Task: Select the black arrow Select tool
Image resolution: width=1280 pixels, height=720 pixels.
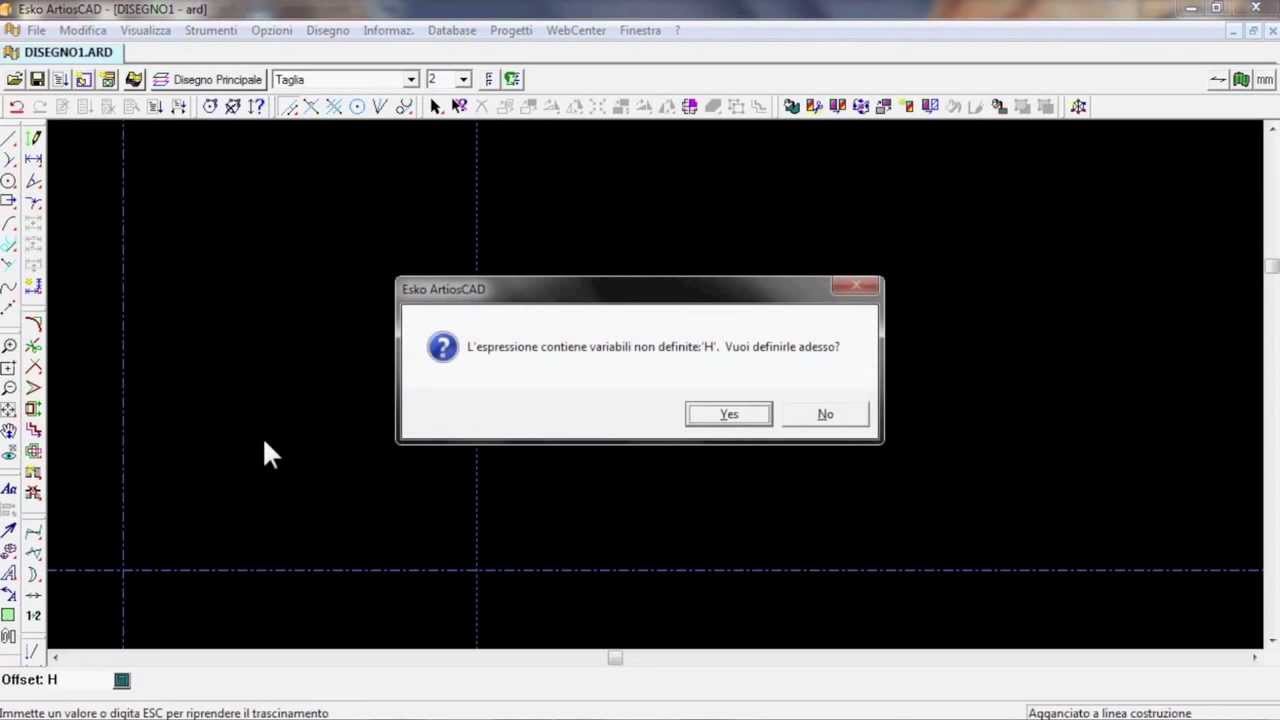Action: click(436, 107)
